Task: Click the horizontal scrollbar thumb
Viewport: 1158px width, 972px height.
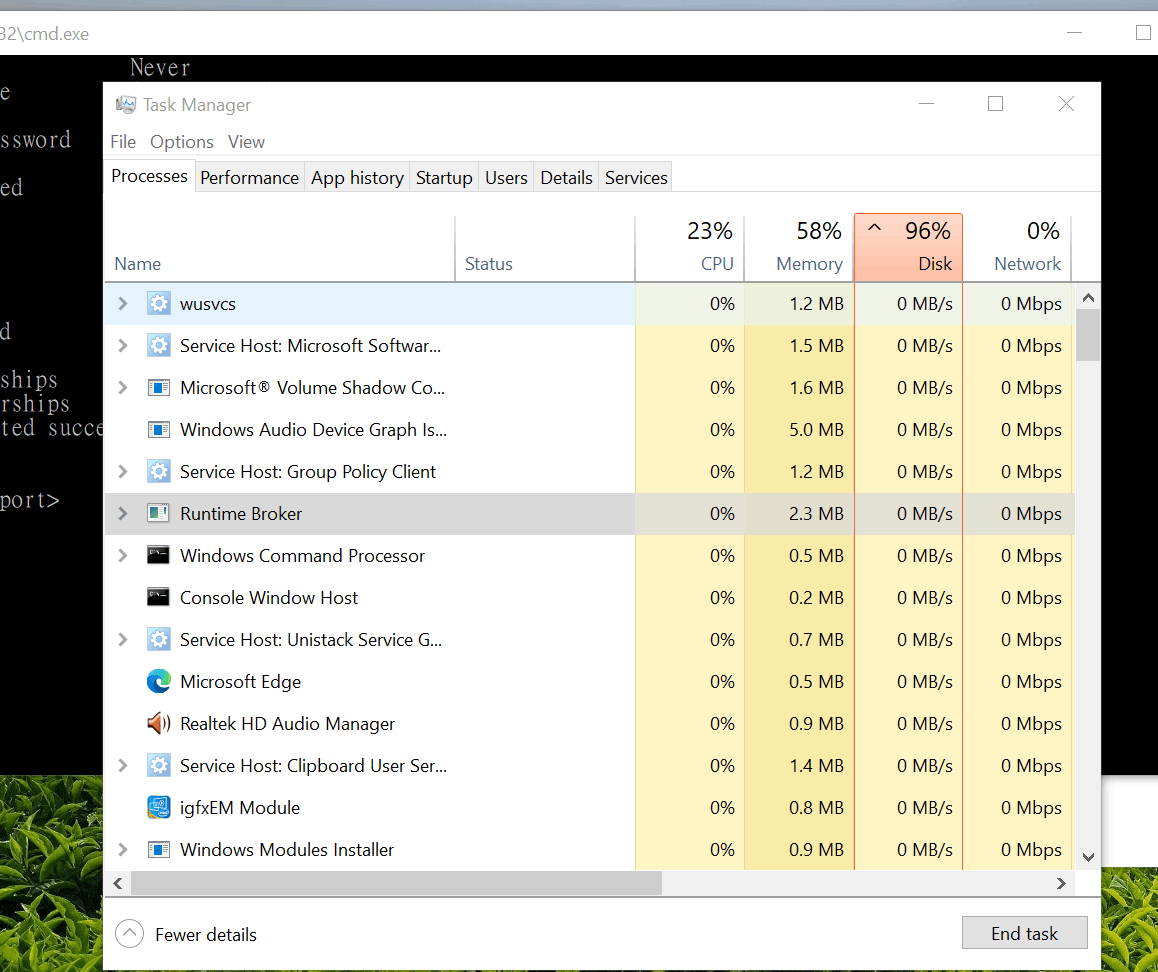Action: pos(397,883)
